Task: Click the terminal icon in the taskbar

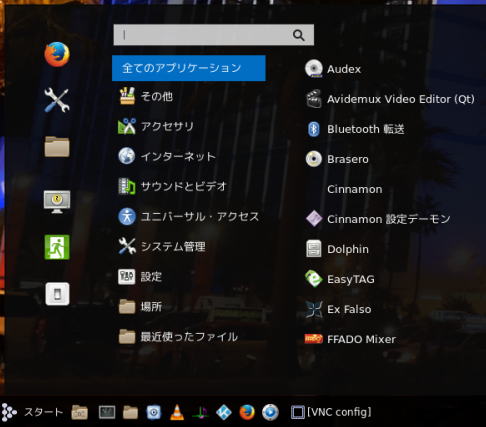Action: [x=107, y=412]
